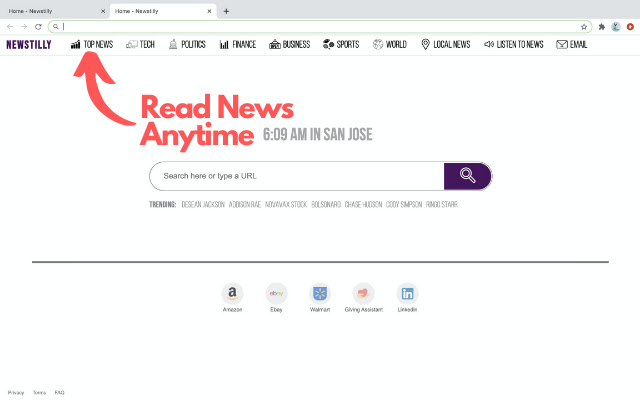
Task: Click trending topic Novavax Stock
Action: (x=286, y=204)
